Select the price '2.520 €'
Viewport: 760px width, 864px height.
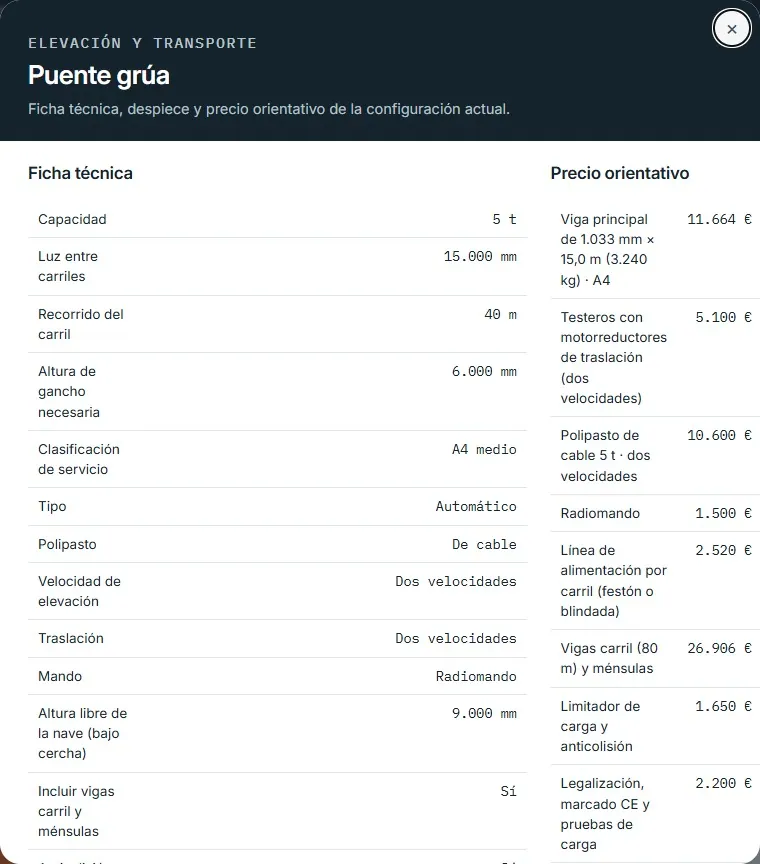723,550
